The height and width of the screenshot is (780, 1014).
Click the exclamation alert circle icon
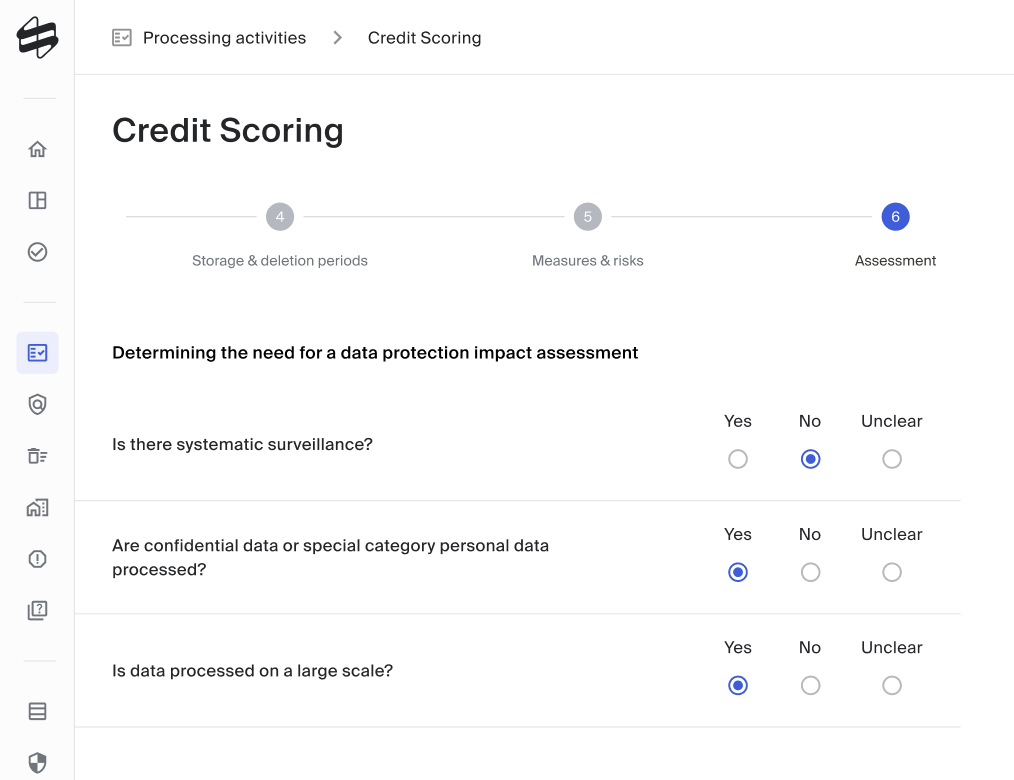click(38, 559)
